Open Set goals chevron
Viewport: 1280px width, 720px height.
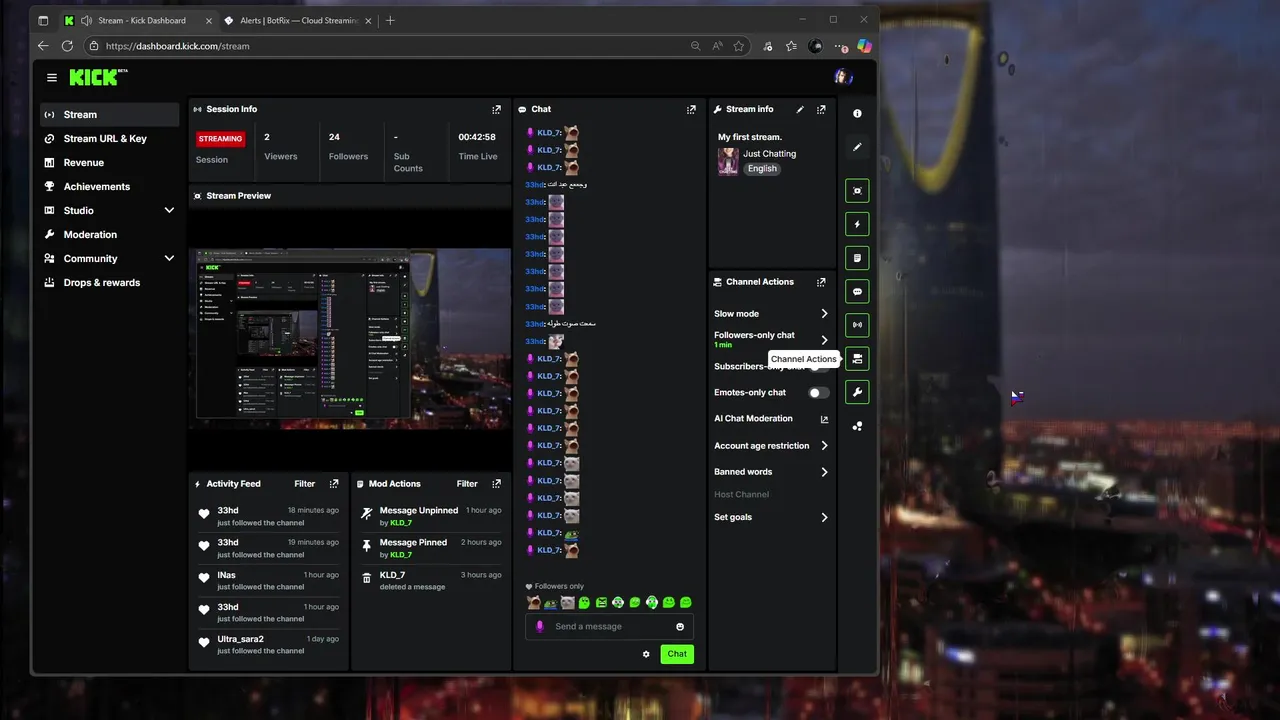click(x=824, y=518)
